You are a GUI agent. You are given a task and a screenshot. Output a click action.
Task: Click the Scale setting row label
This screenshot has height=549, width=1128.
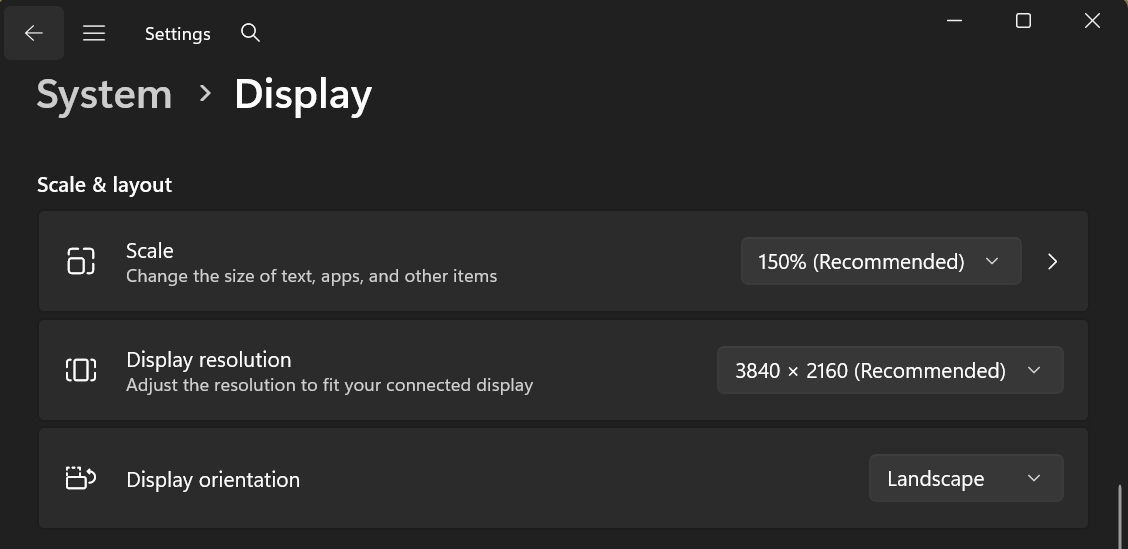point(150,250)
